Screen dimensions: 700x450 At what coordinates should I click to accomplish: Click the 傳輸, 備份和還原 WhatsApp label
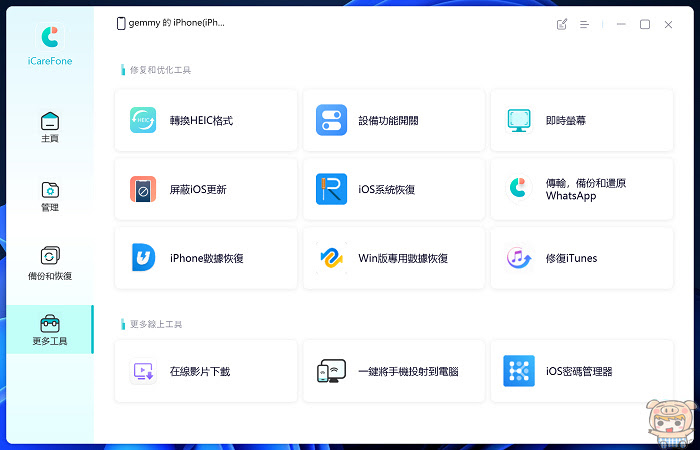coord(586,189)
